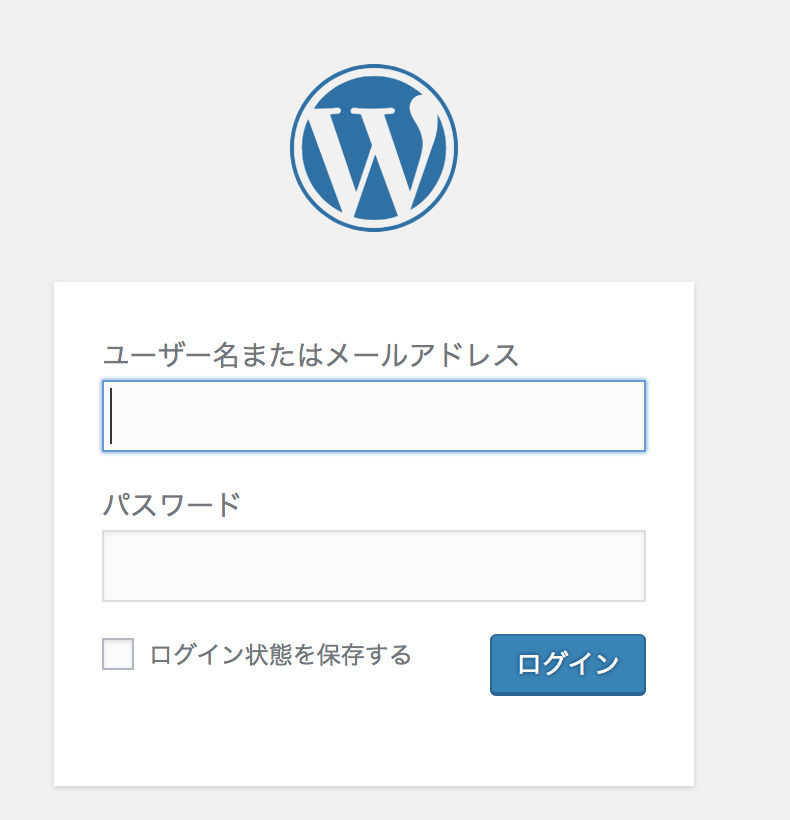
Task: Click the パスワード input field
Action: coord(374,566)
